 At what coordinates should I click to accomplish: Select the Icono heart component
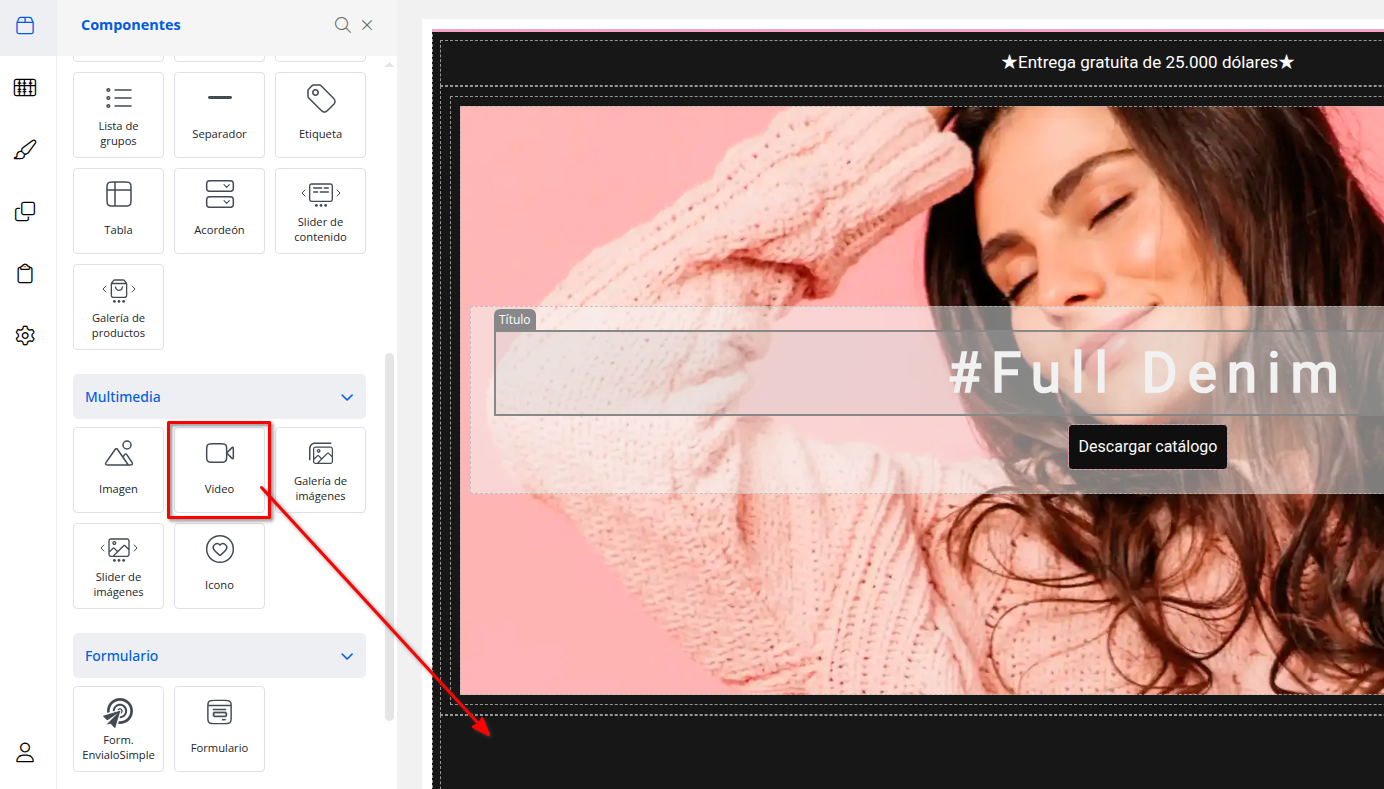(x=219, y=565)
